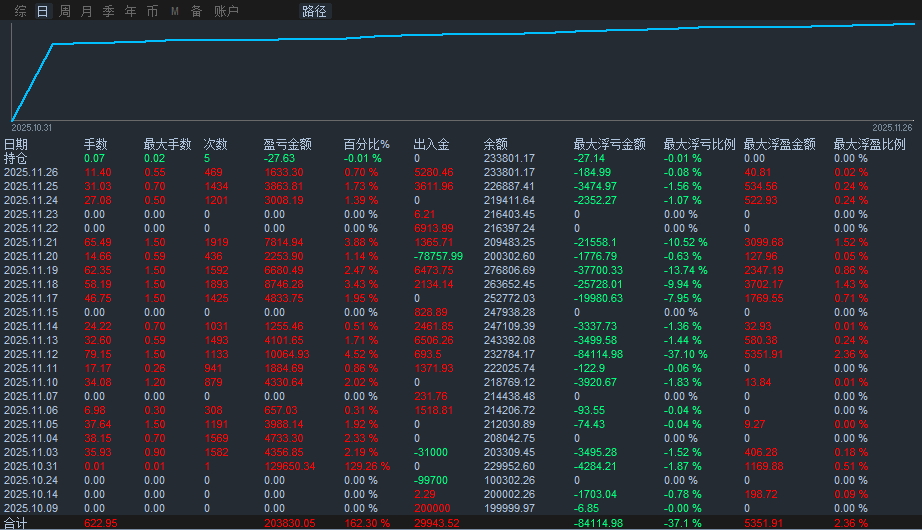This screenshot has height=530, width=922.
Task: Click the 最大手数 column header
Action: point(168,144)
